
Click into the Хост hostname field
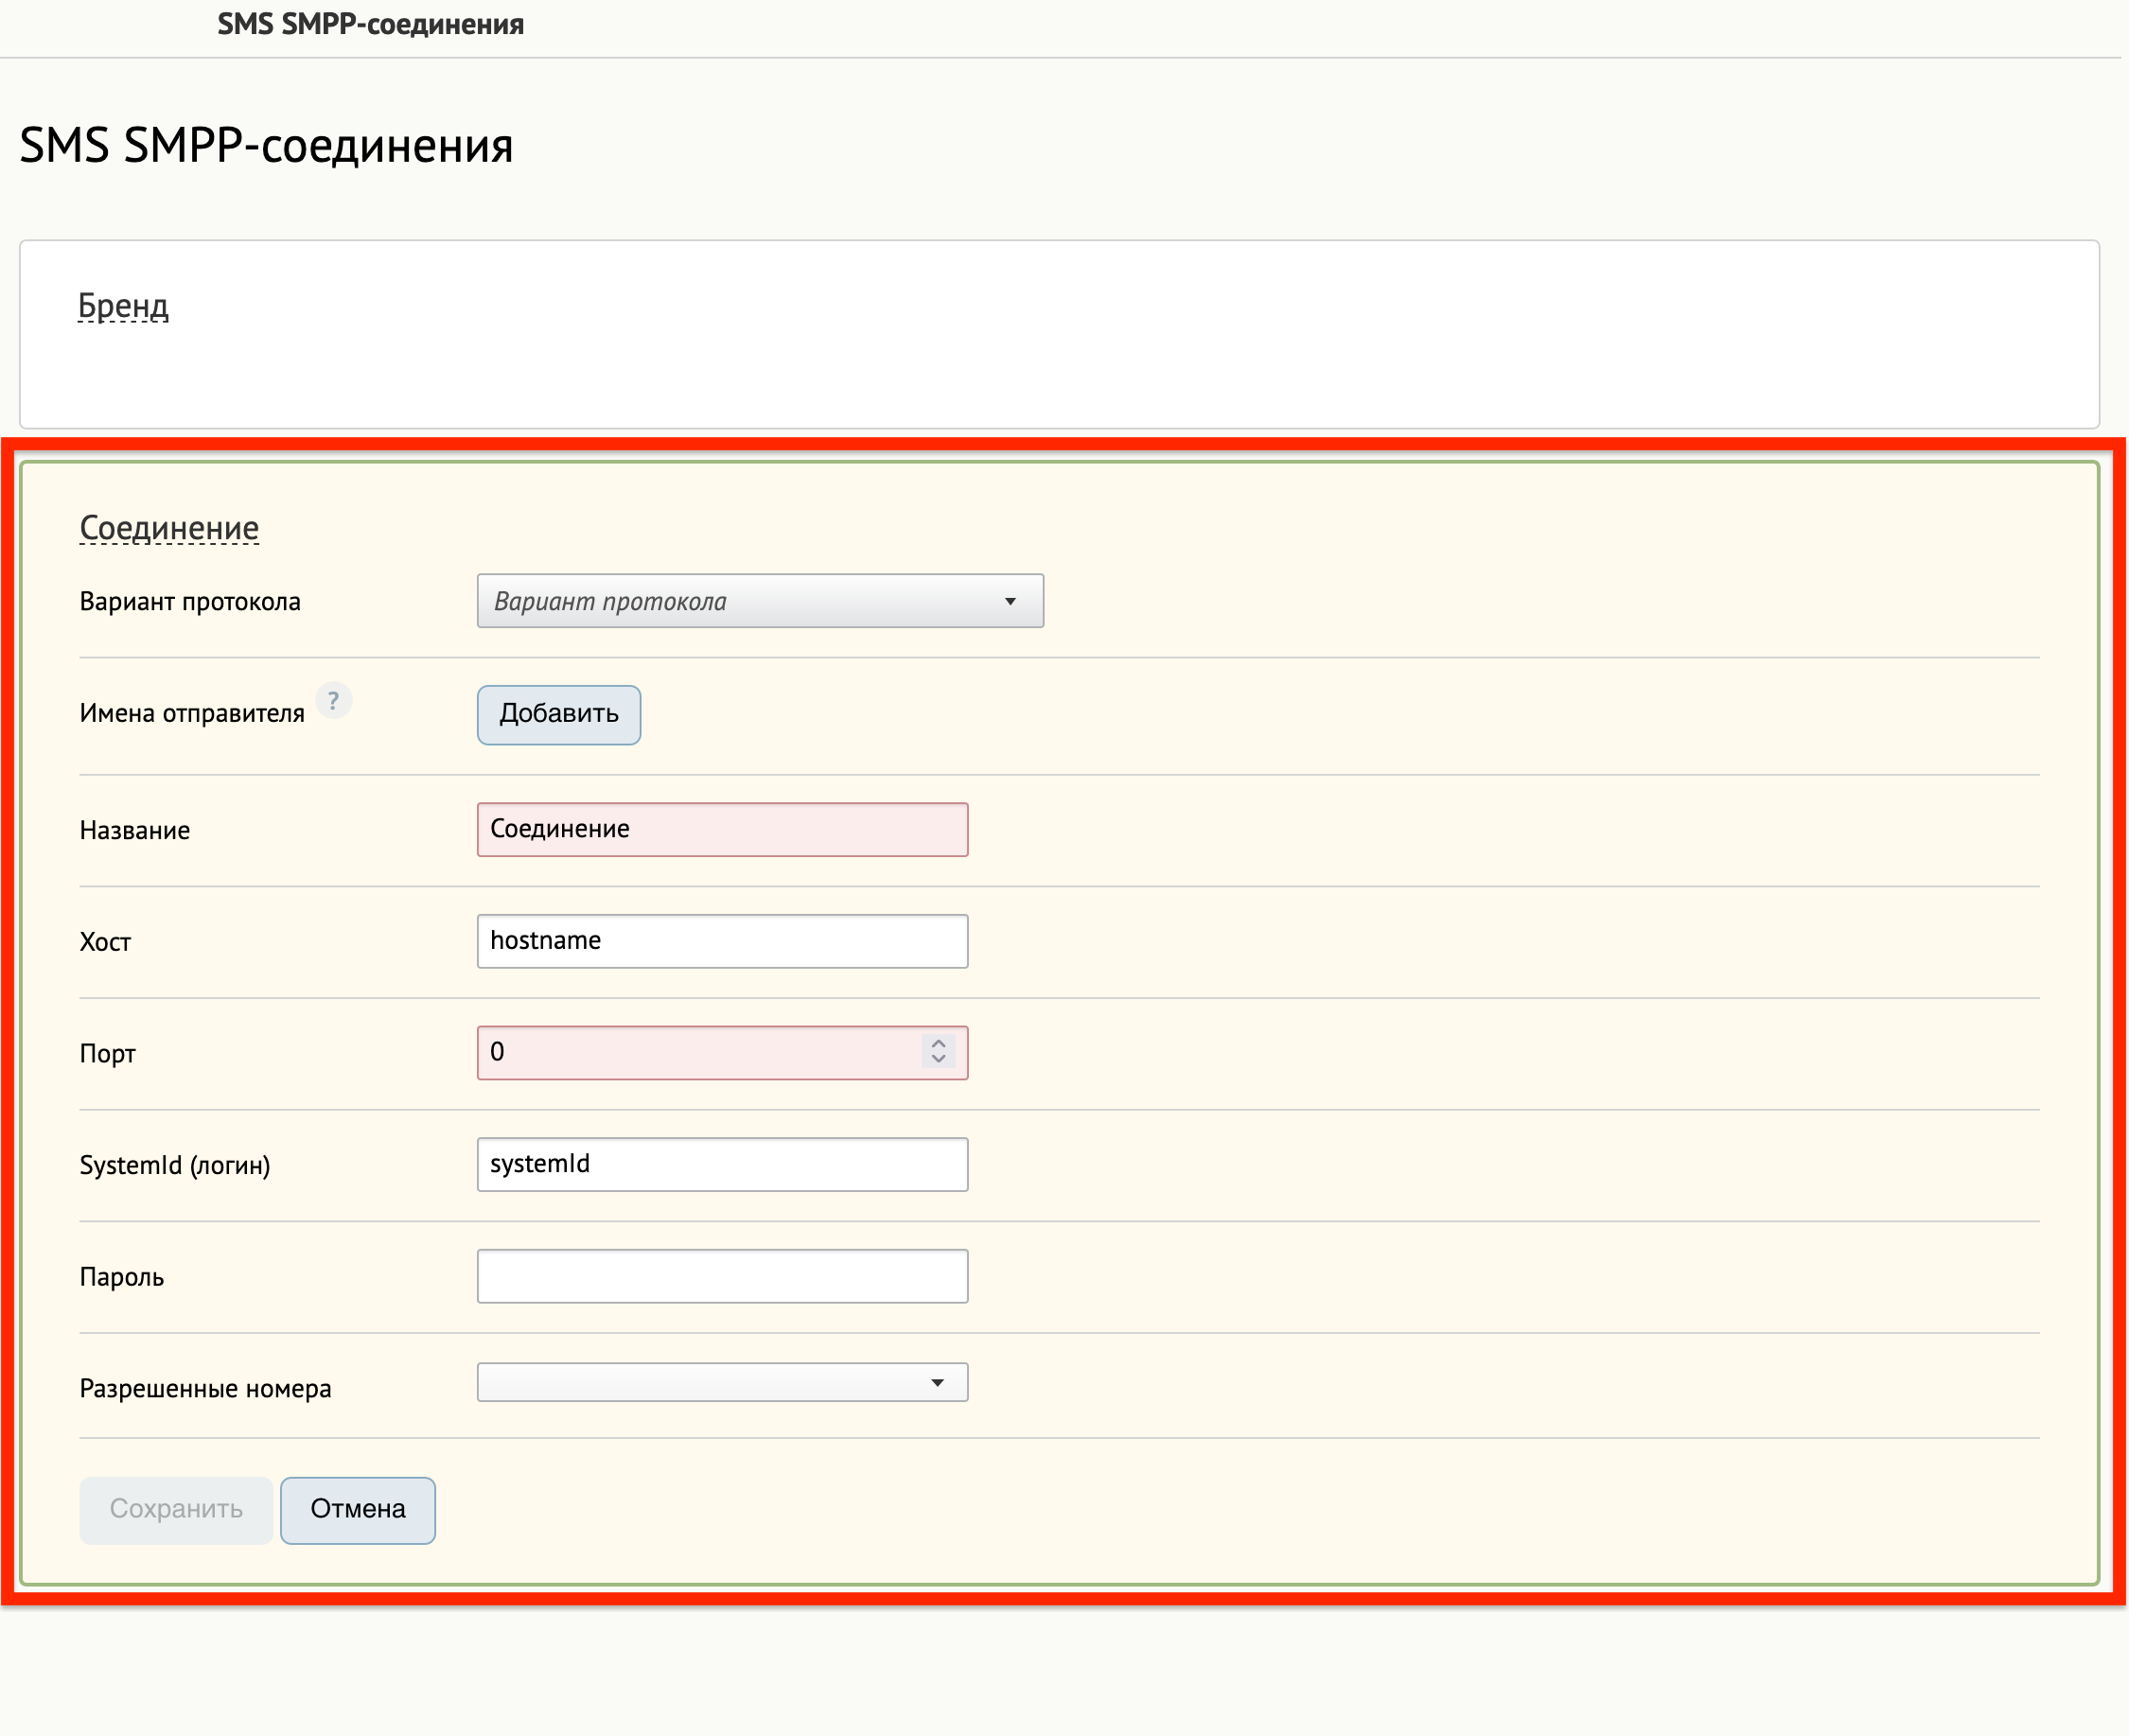(722, 941)
